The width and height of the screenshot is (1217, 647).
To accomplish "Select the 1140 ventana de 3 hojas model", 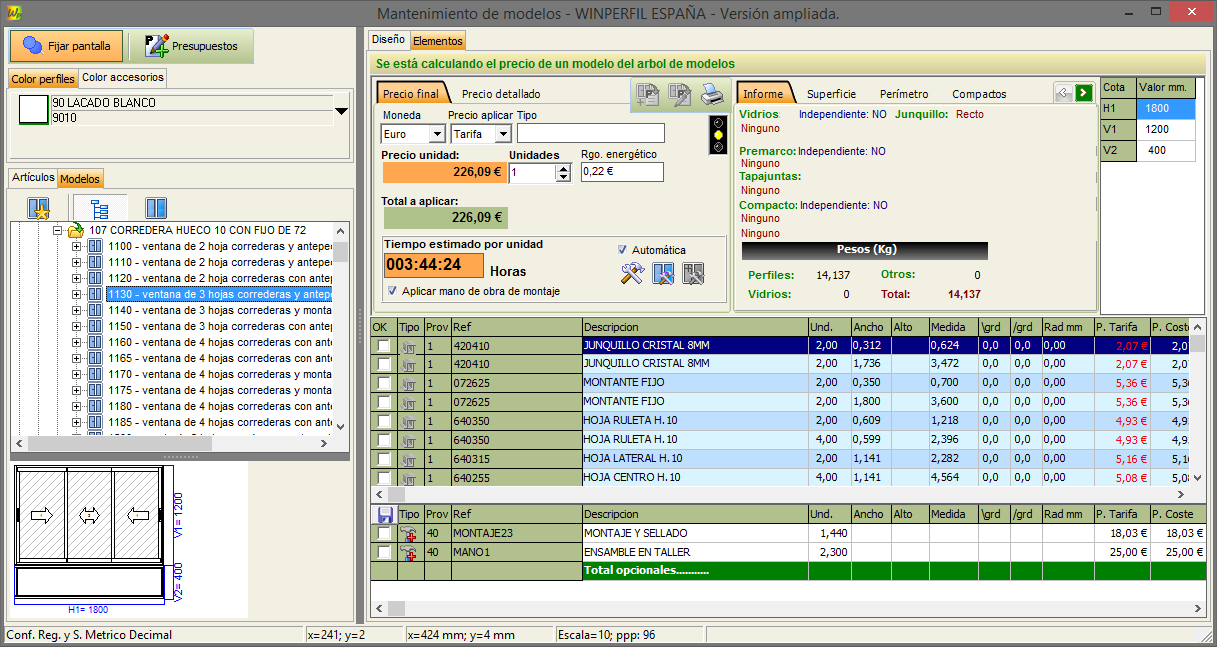I will (x=220, y=310).
